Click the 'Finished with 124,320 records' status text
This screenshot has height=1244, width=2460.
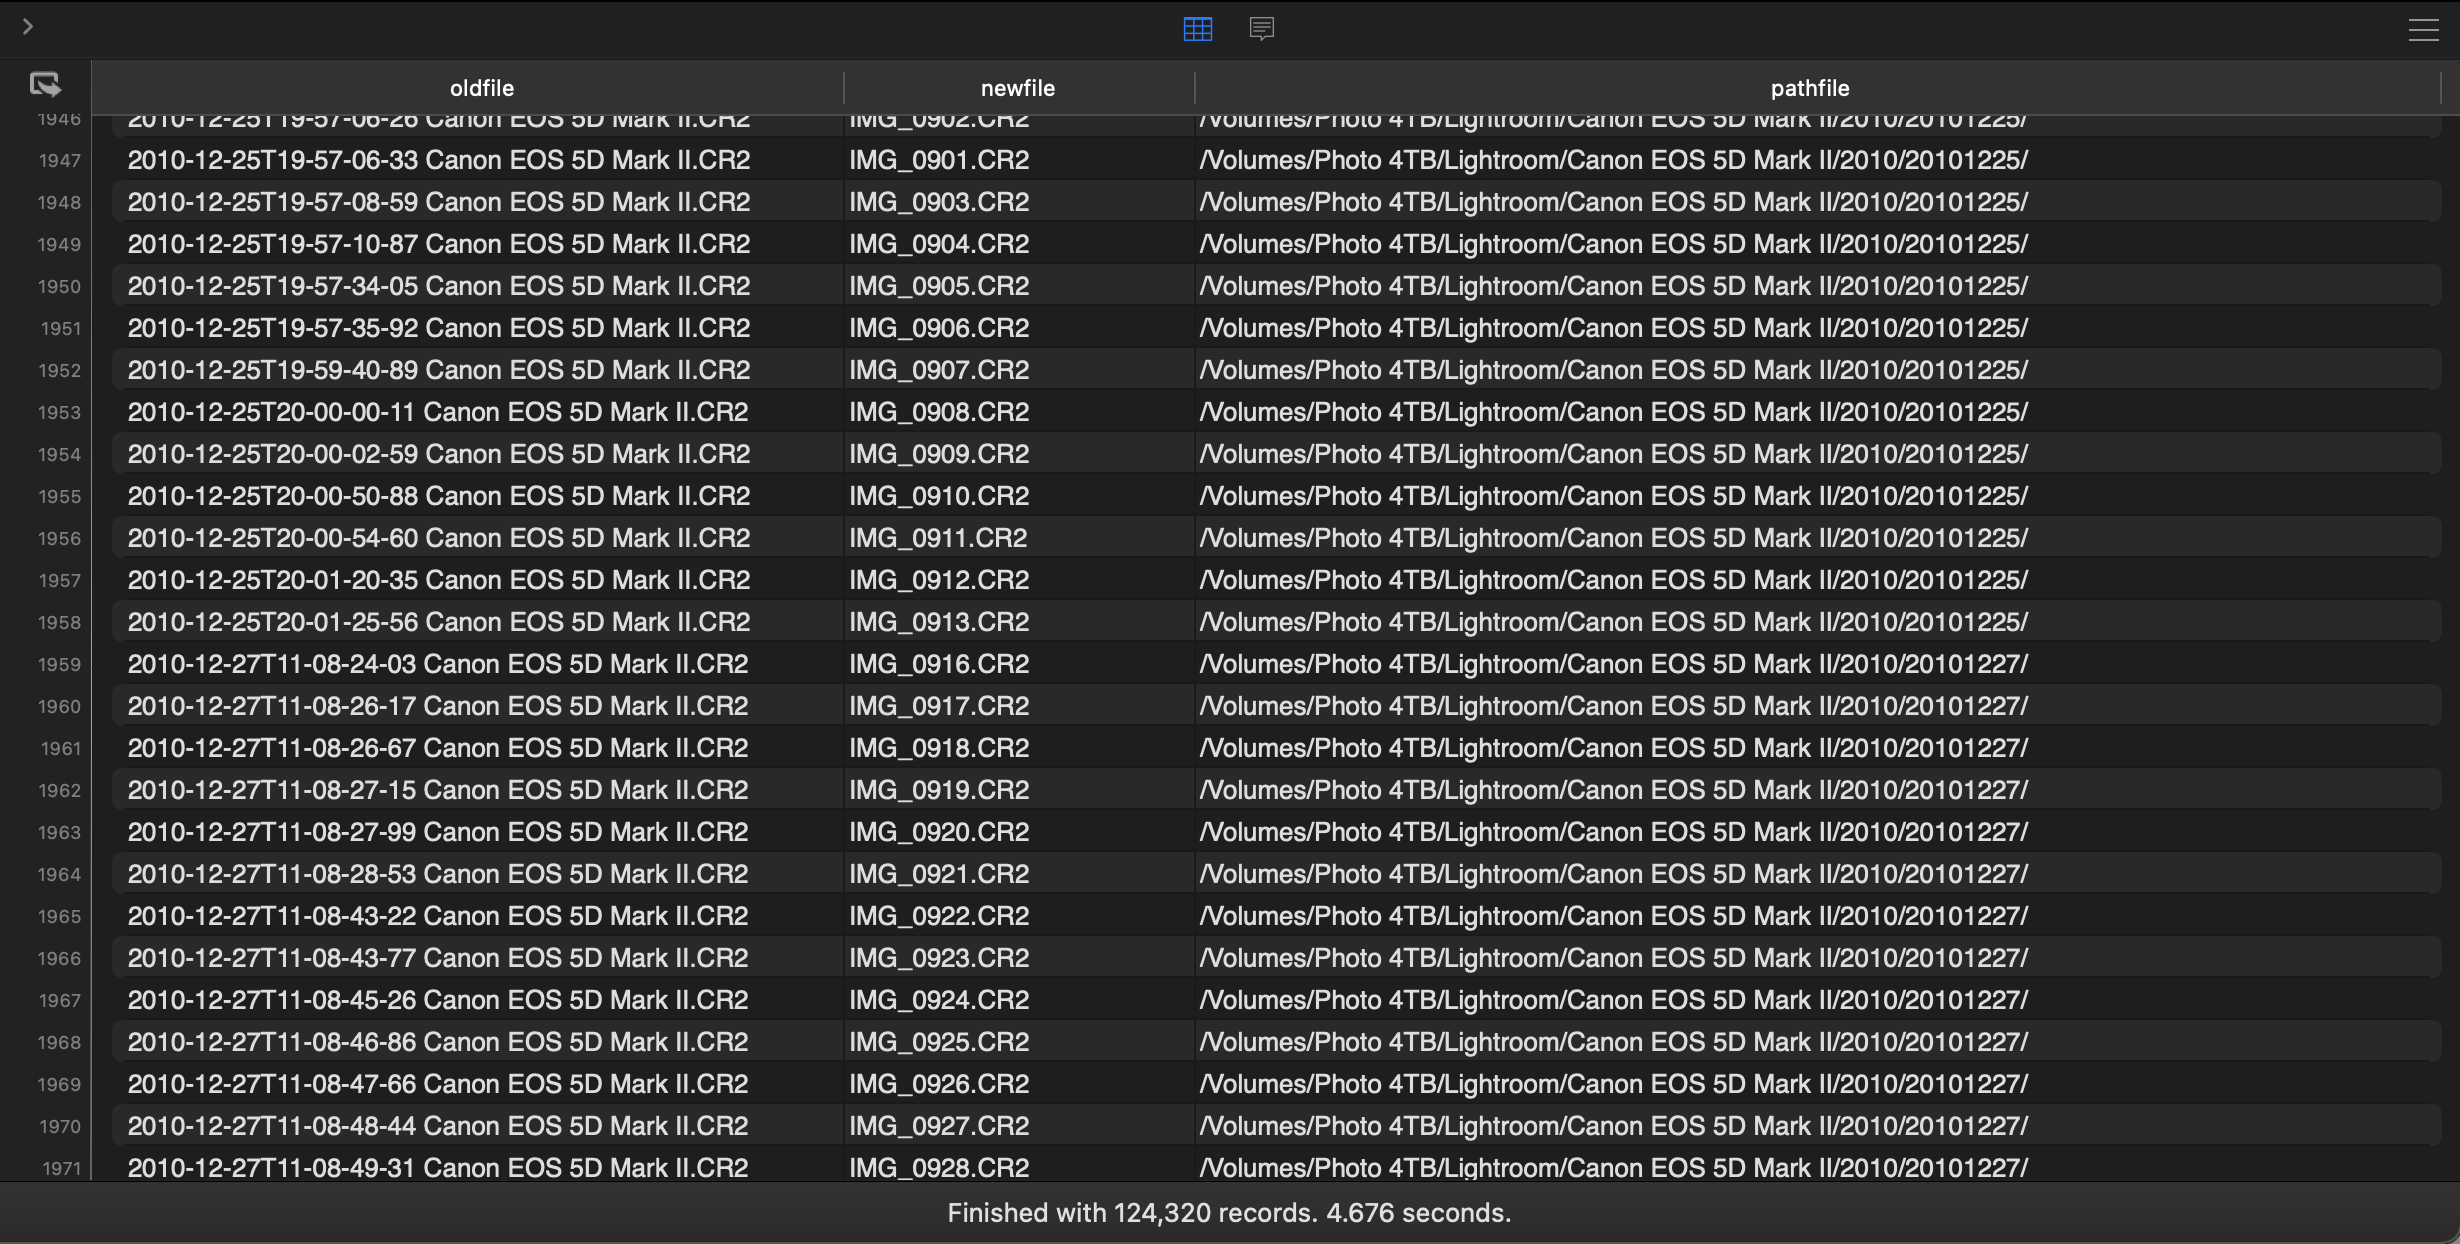point(1229,1213)
